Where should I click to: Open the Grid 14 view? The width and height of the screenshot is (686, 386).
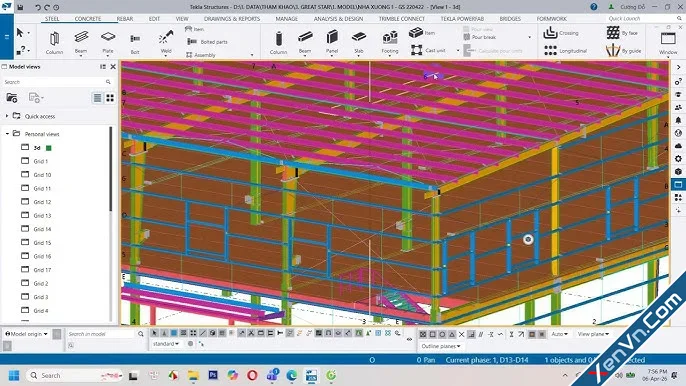click(x=42, y=229)
